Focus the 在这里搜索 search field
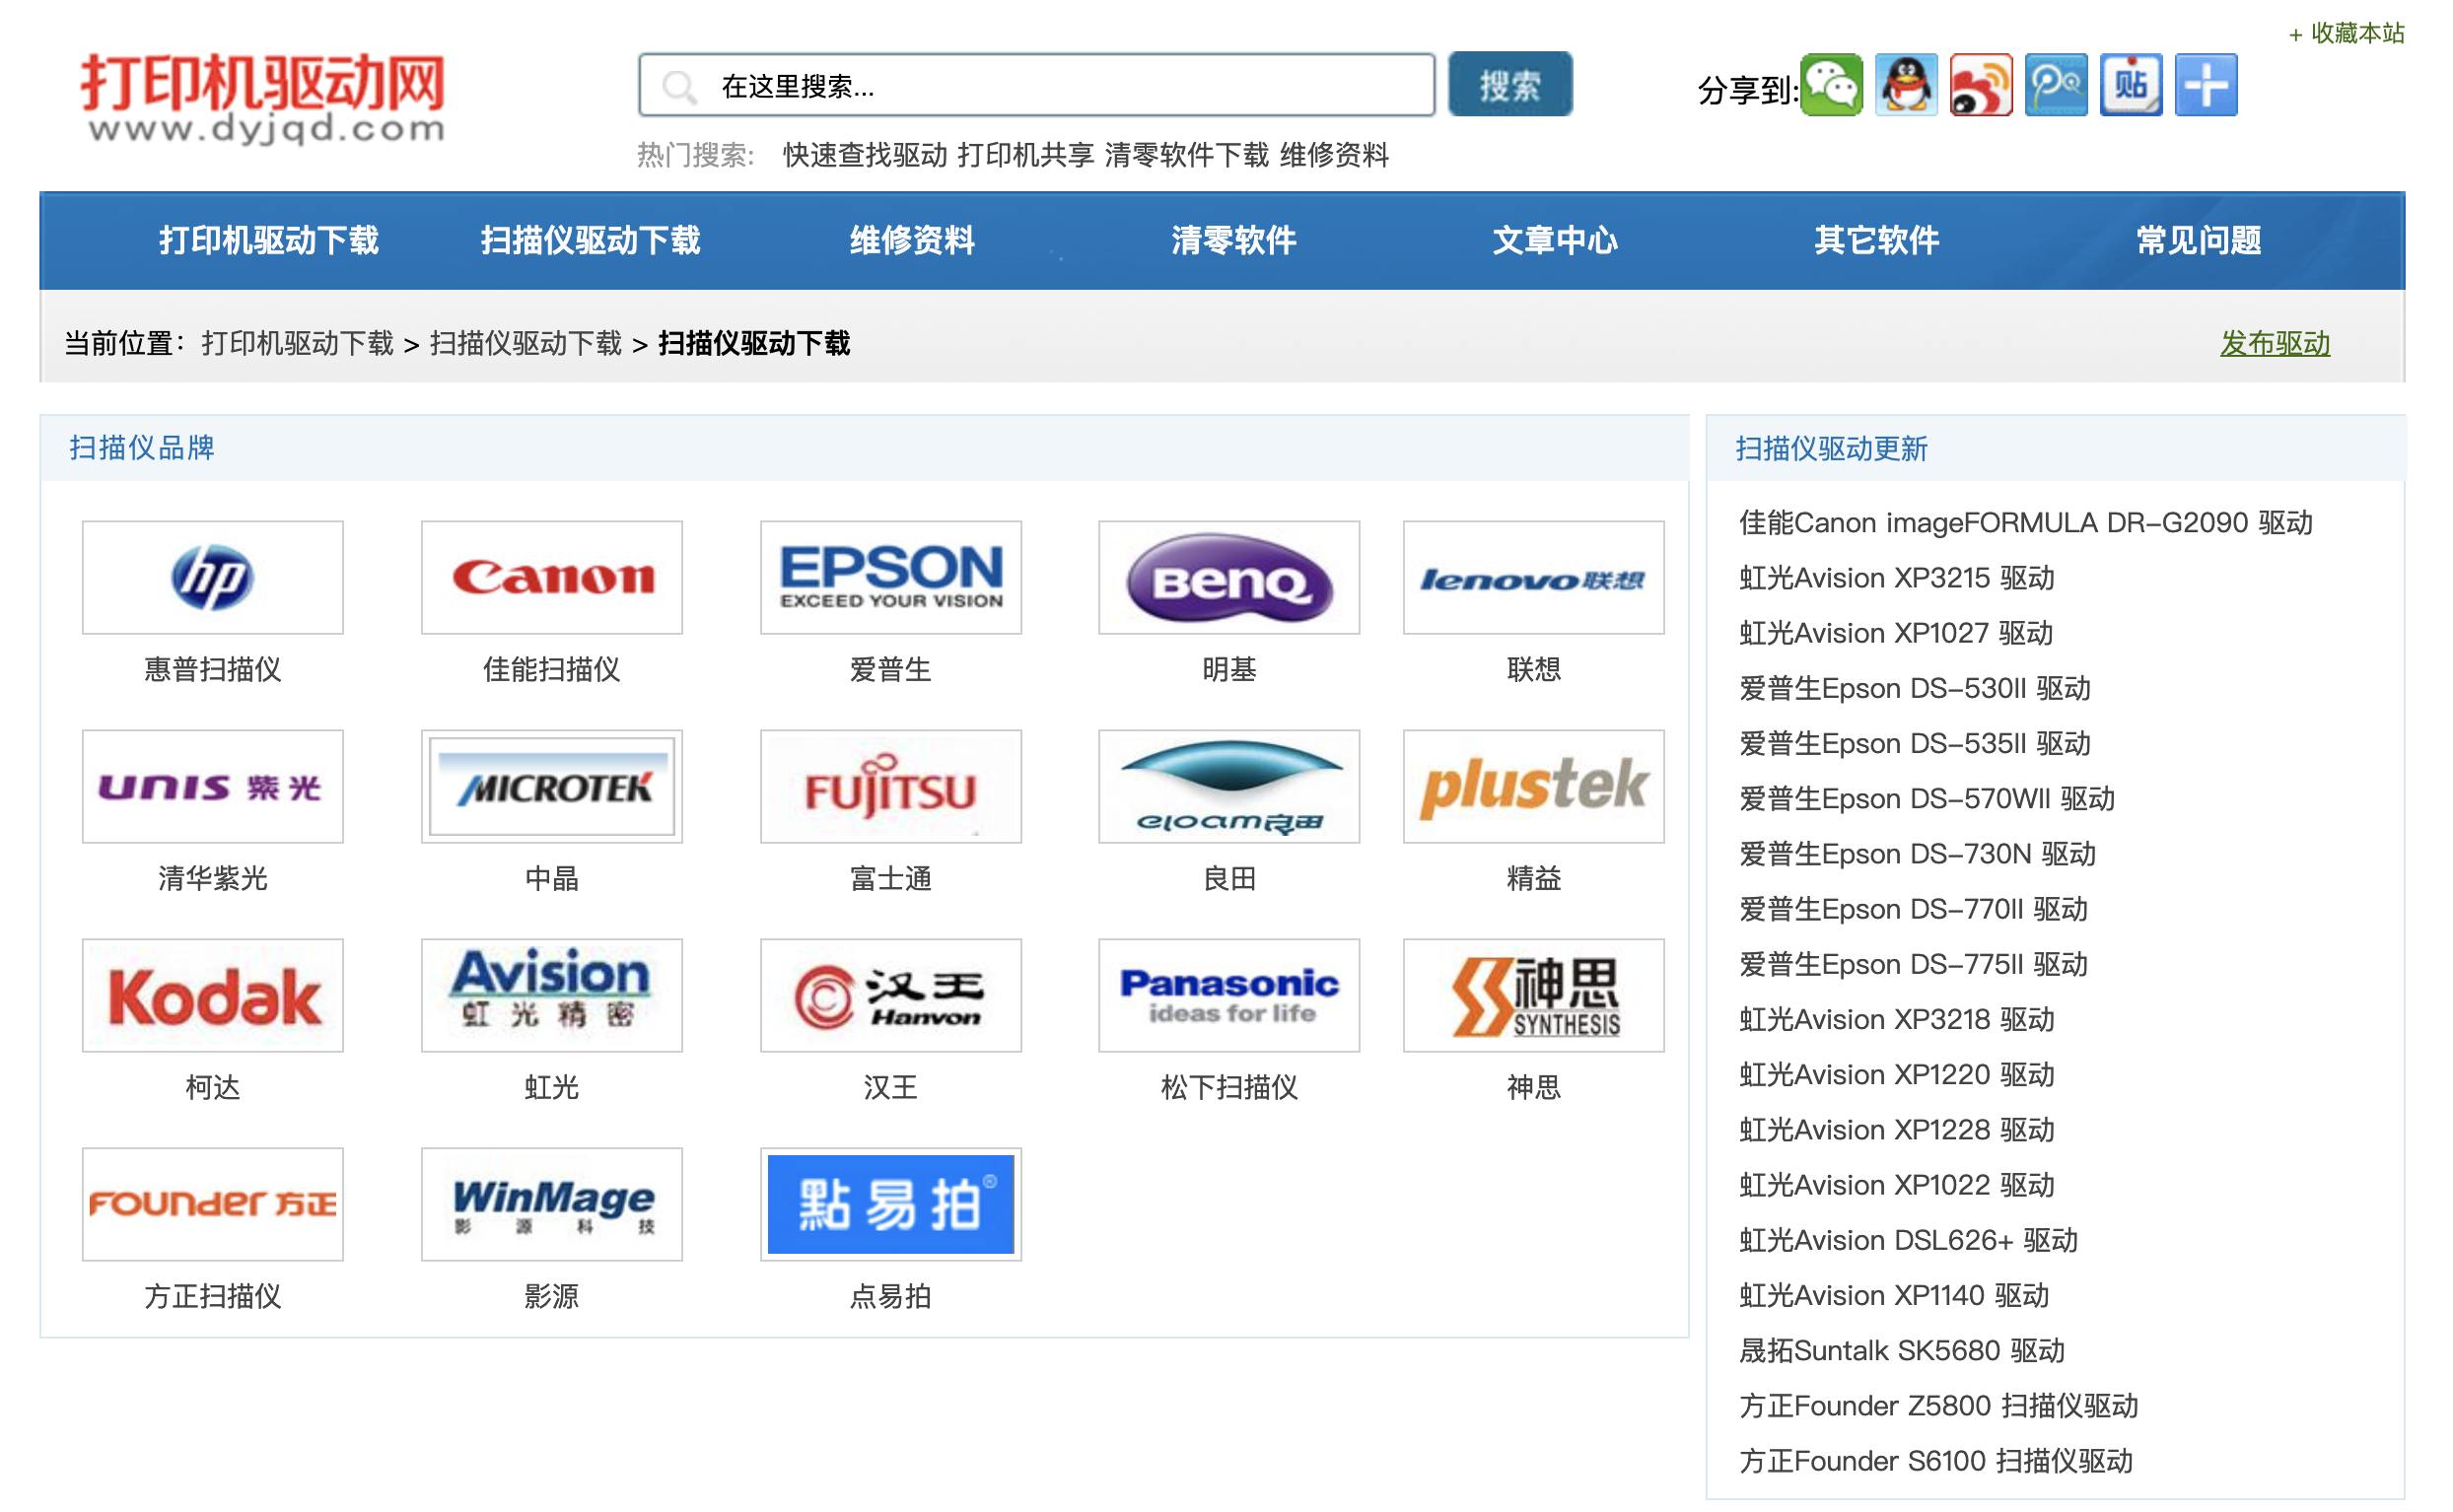Viewport: 2453px width, 1512px height. 1037,86
